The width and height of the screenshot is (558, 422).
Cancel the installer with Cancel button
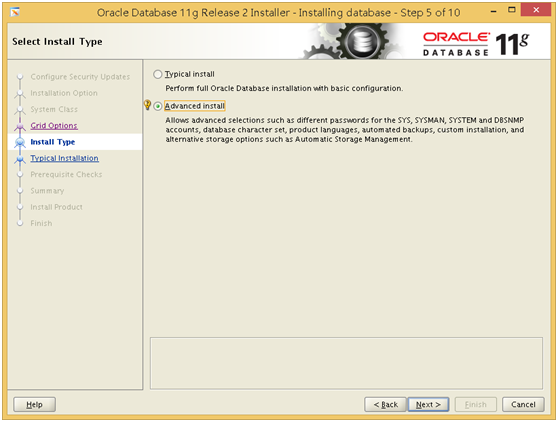point(523,405)
